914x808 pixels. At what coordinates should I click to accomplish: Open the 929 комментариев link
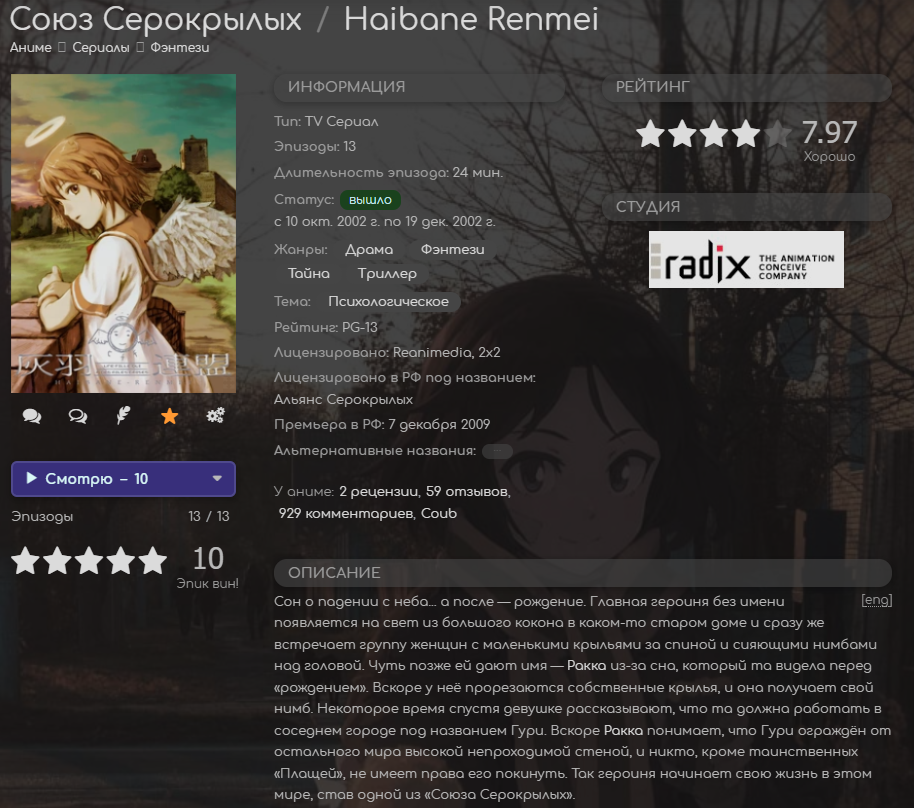click(346, 514)
